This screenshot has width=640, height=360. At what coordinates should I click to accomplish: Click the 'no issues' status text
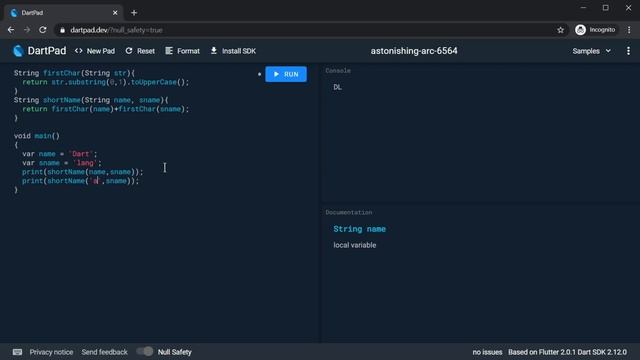click(487, 352)
